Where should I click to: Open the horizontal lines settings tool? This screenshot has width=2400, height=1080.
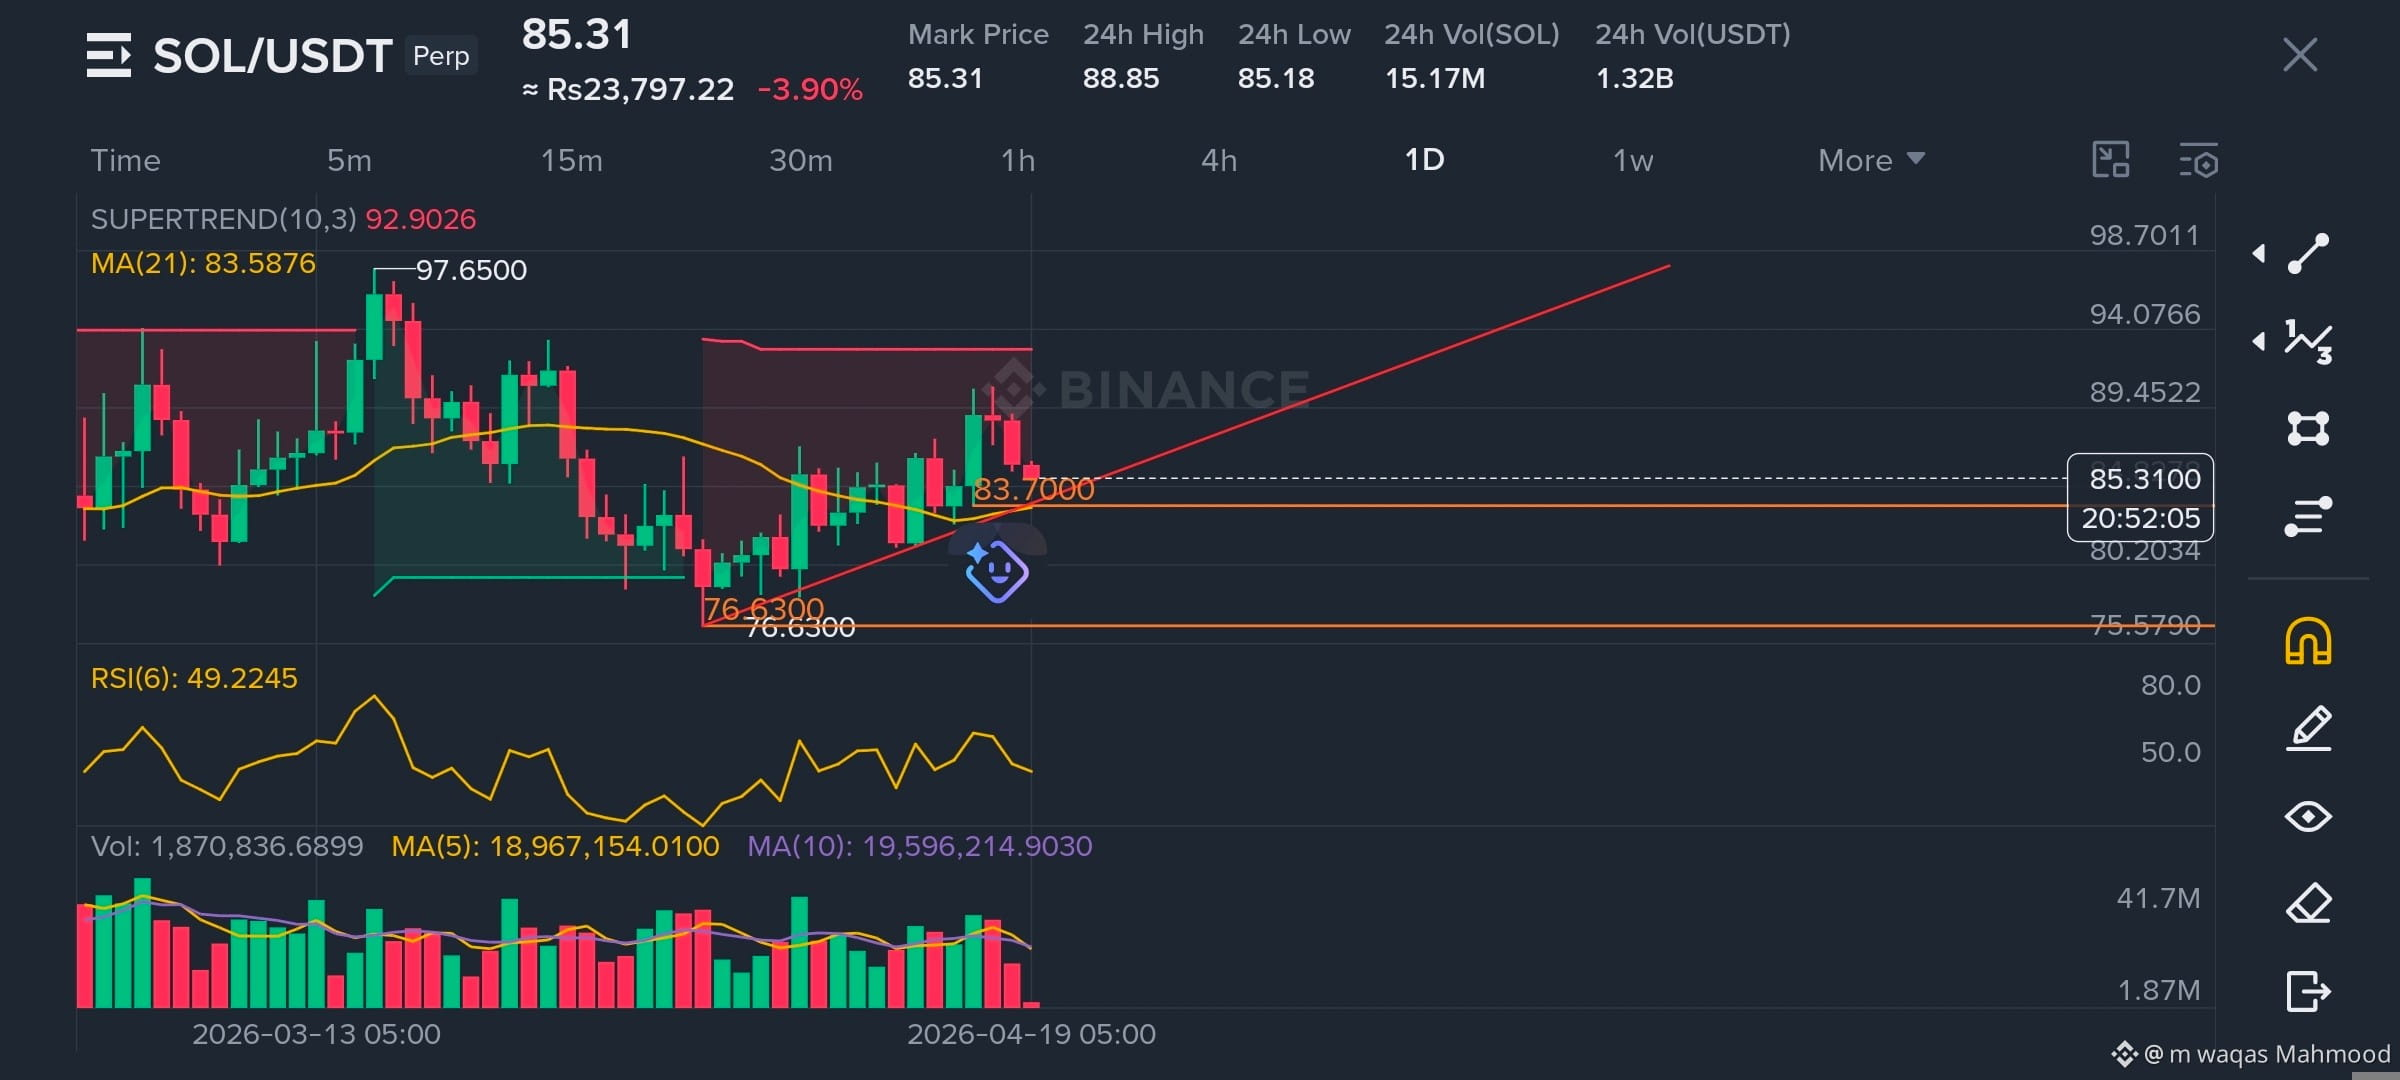[2308, 516]
